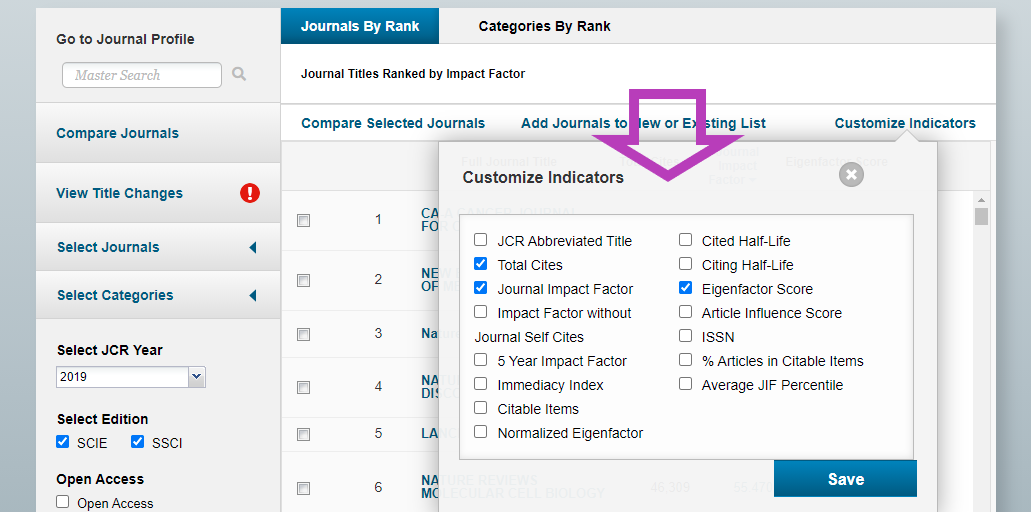Check % Articles in Citable Items
The height and width of the screenshot is (512, 1031).
tap(686, 360)
